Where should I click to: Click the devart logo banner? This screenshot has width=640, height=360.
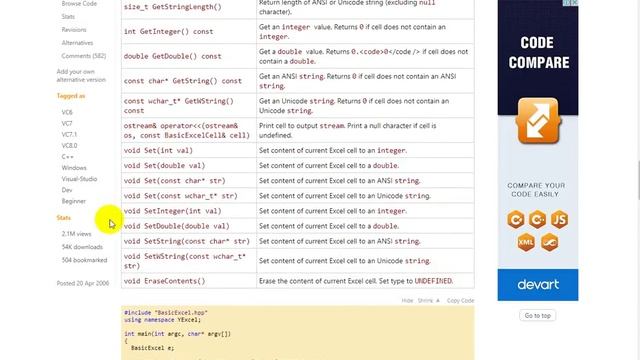click(x=538, y=284)
